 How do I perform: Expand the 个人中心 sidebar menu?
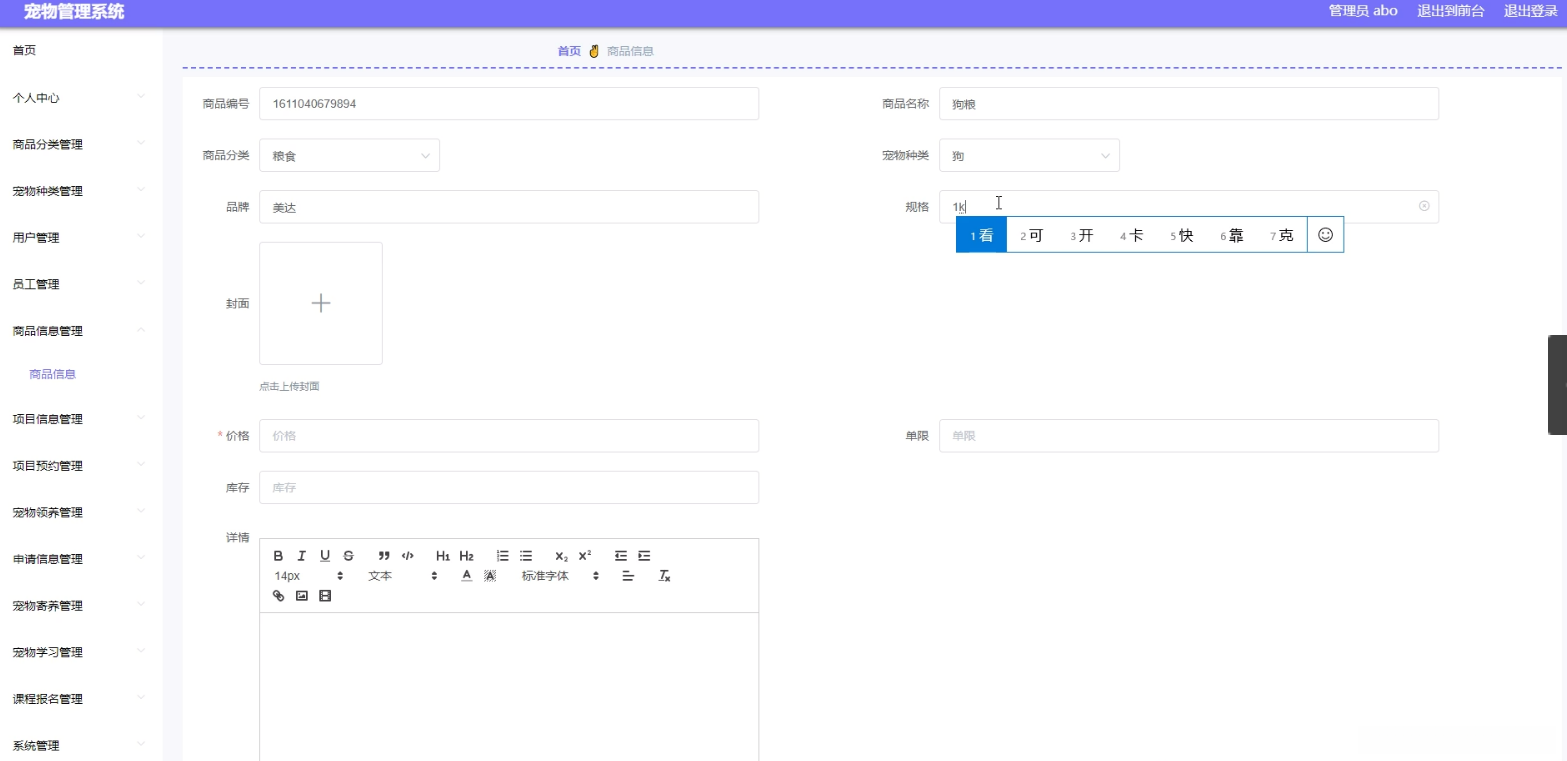point(81,98)
